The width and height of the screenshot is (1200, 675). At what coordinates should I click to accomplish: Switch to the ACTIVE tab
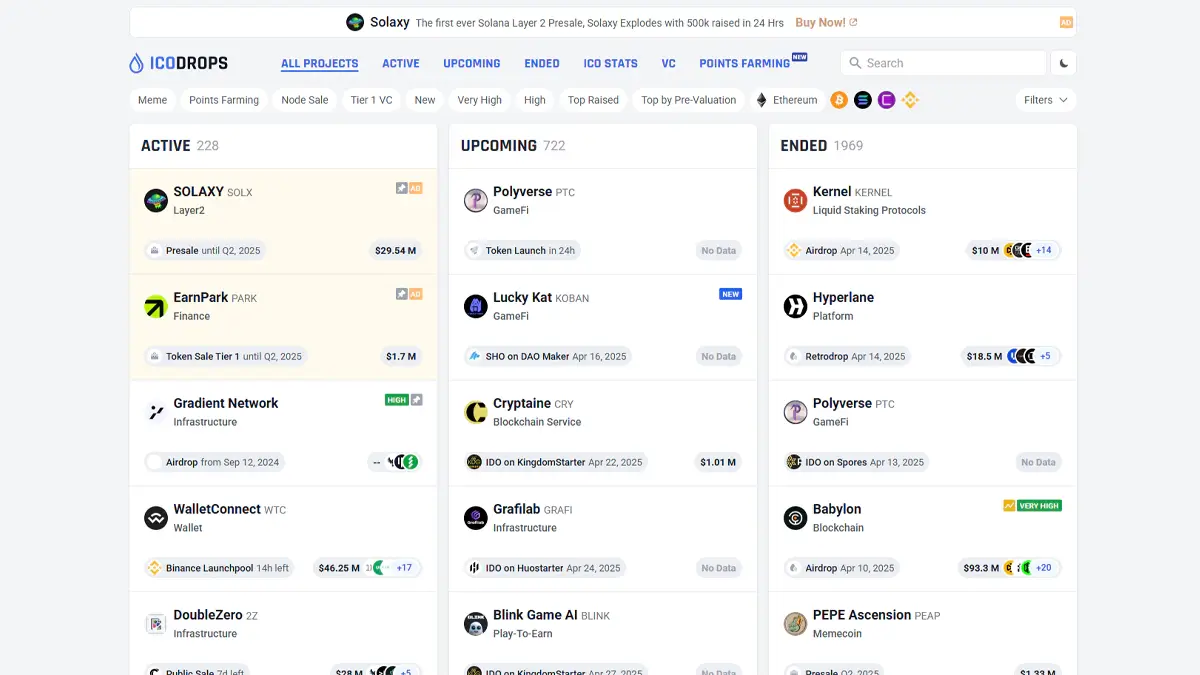coord(401,63)
